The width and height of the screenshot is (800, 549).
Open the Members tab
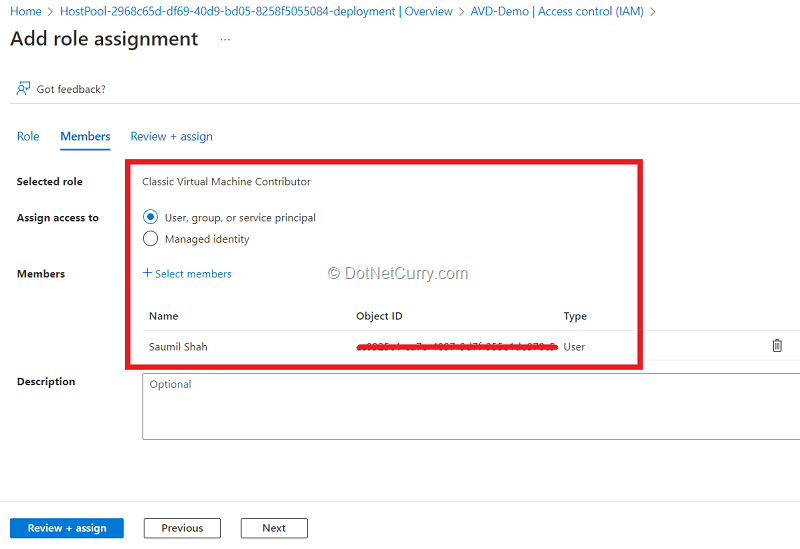tap(85, 136)
